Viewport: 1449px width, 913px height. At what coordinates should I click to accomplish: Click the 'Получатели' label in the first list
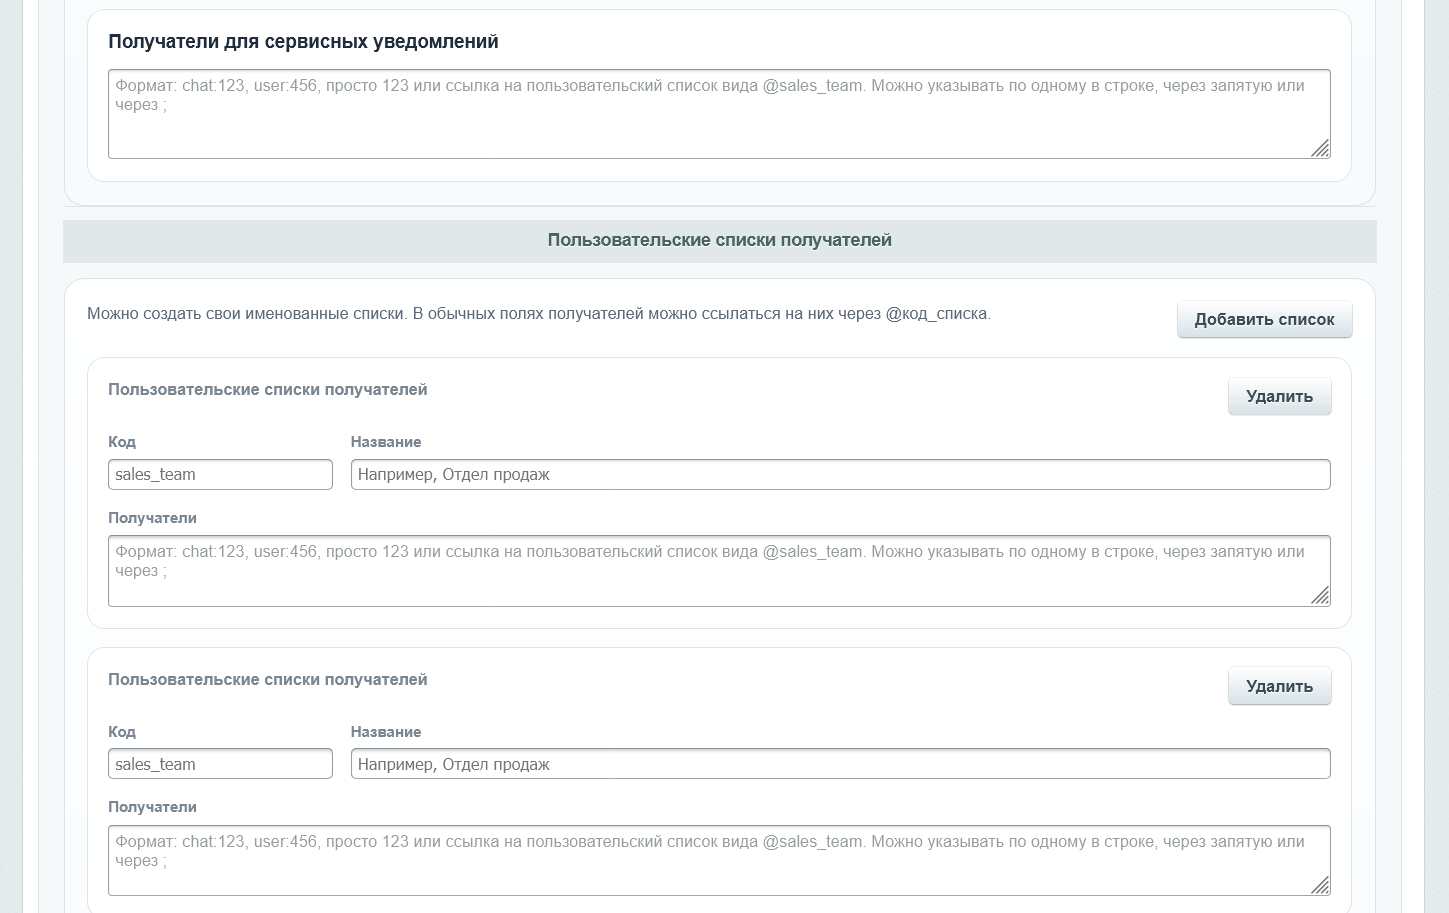[152, 518]
